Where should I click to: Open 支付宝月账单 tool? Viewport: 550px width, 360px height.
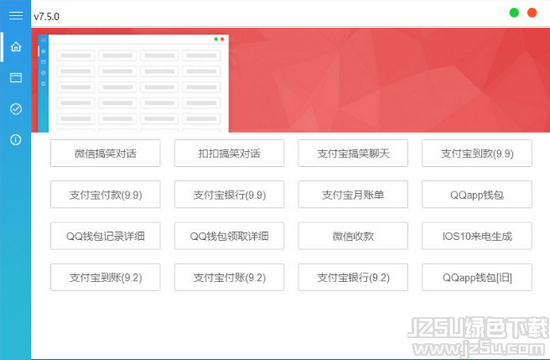(353, 194)
